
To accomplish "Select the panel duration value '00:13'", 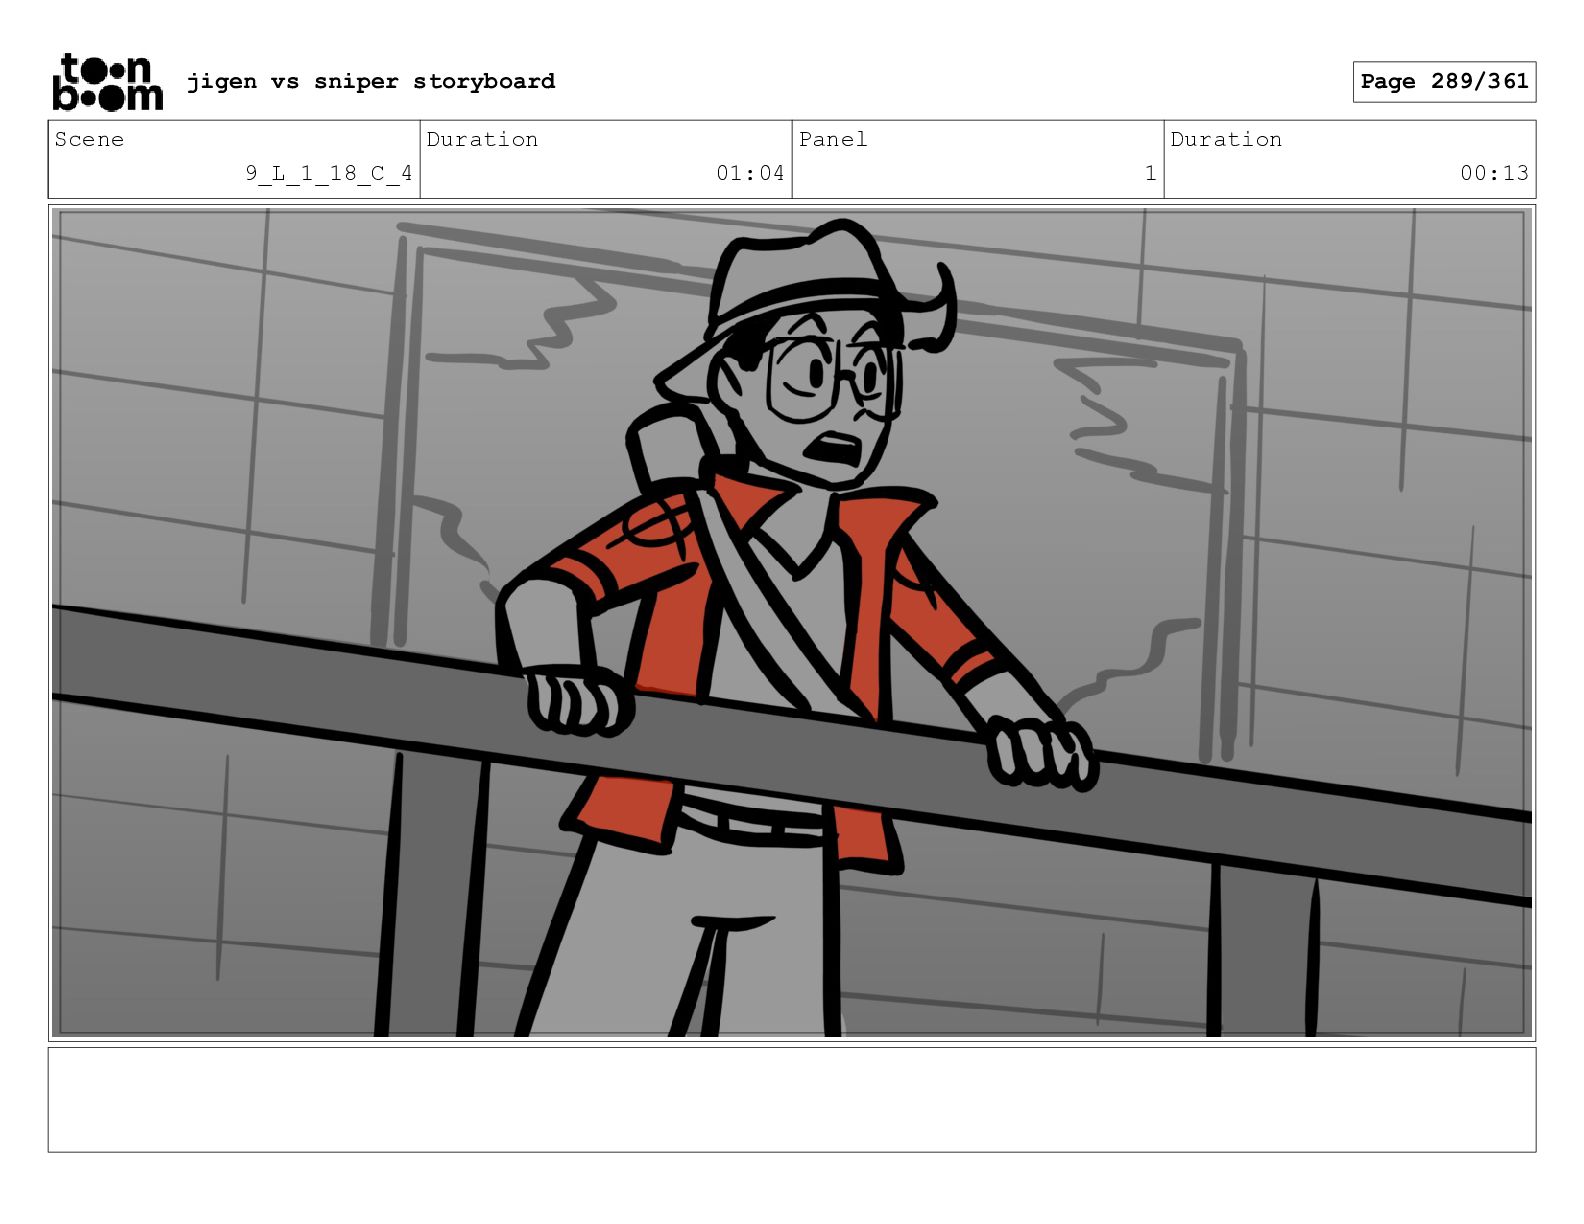I will click(1494, 173).
